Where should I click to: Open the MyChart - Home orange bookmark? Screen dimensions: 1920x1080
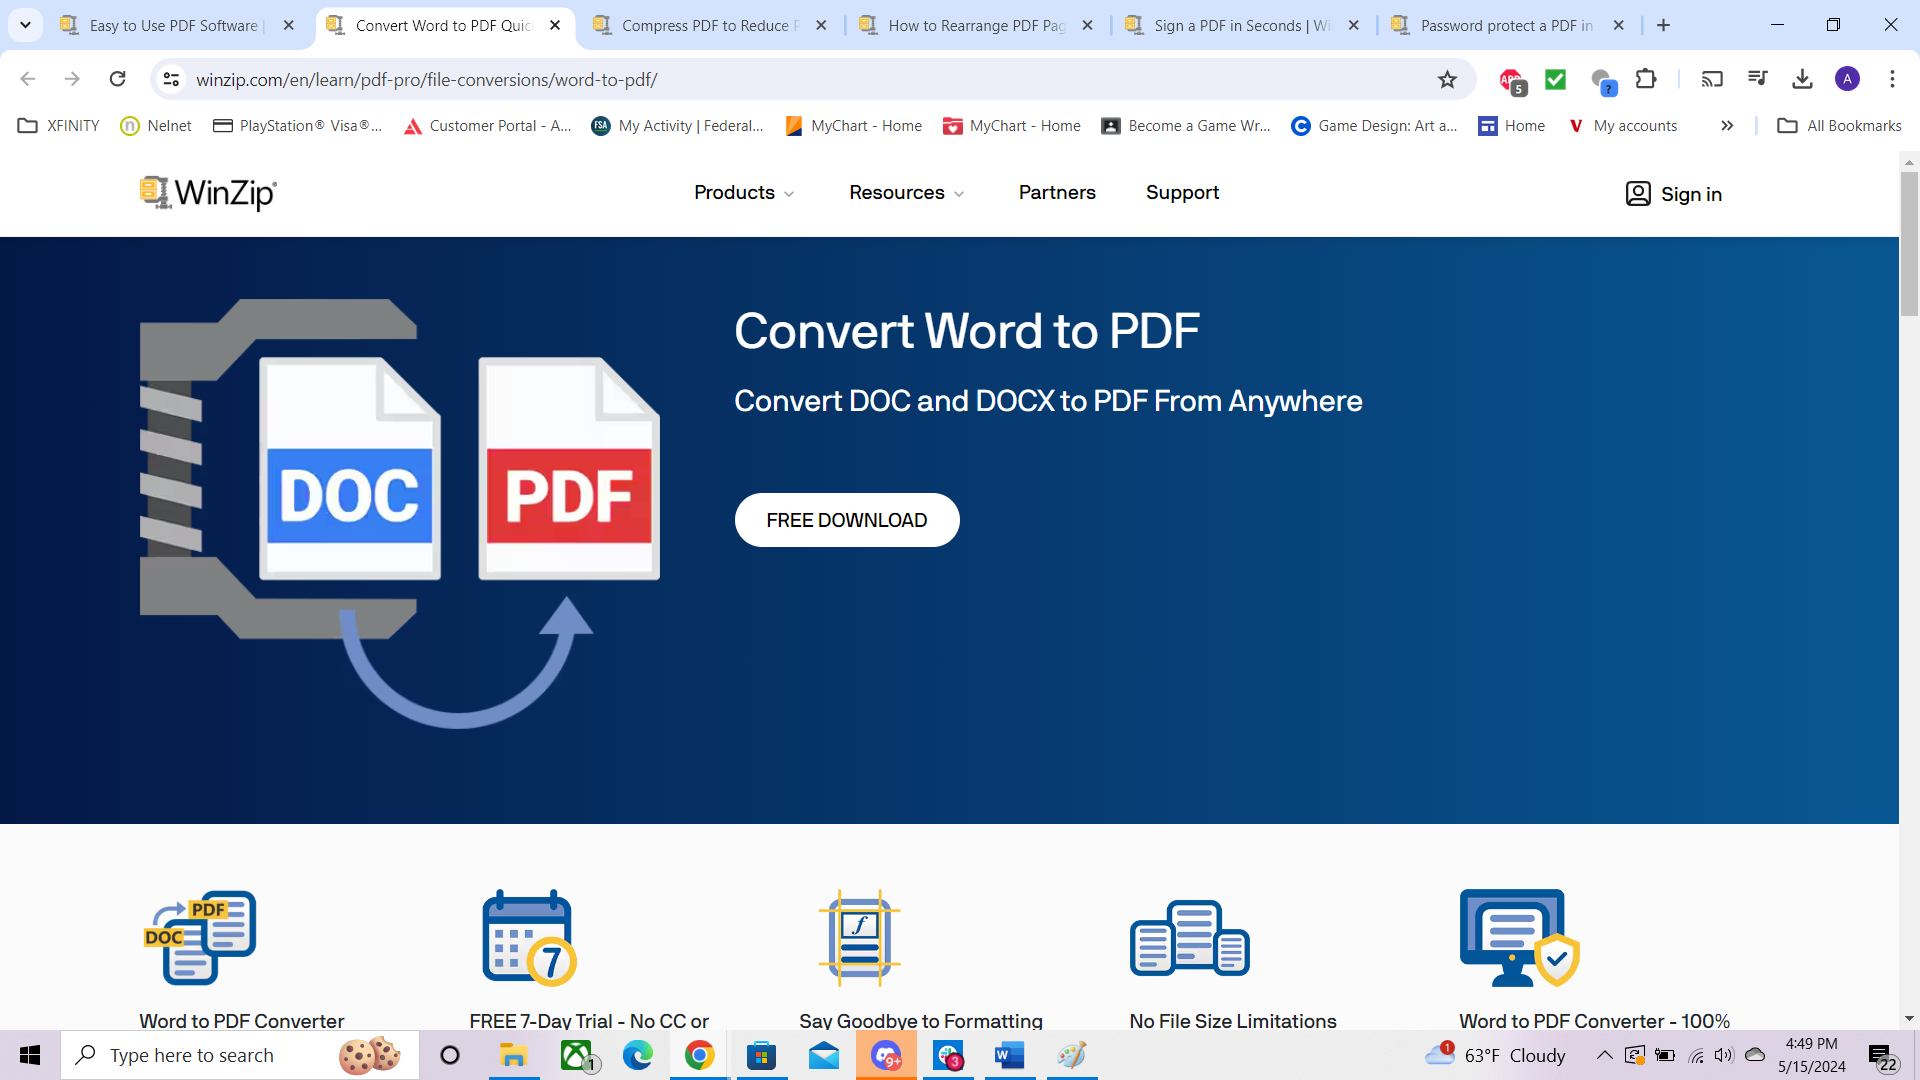click(854, 126)
